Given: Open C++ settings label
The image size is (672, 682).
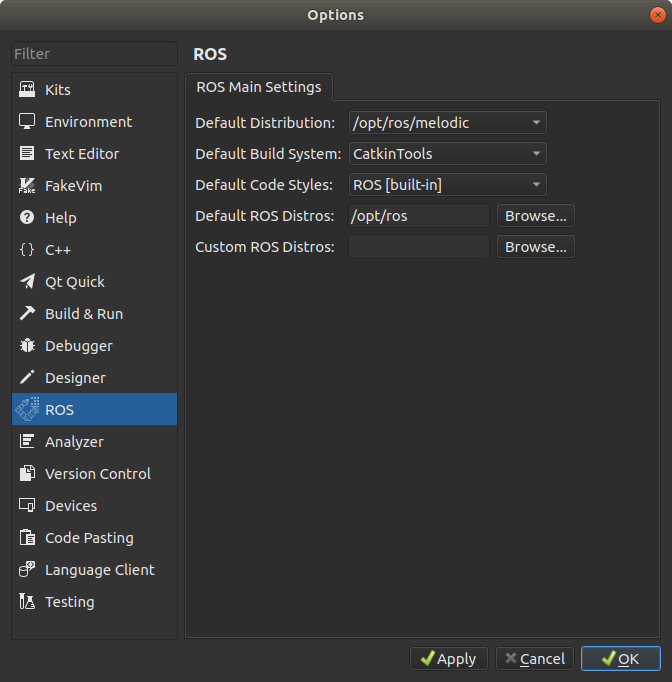Looking at the screenshot, I should (58, 250).
